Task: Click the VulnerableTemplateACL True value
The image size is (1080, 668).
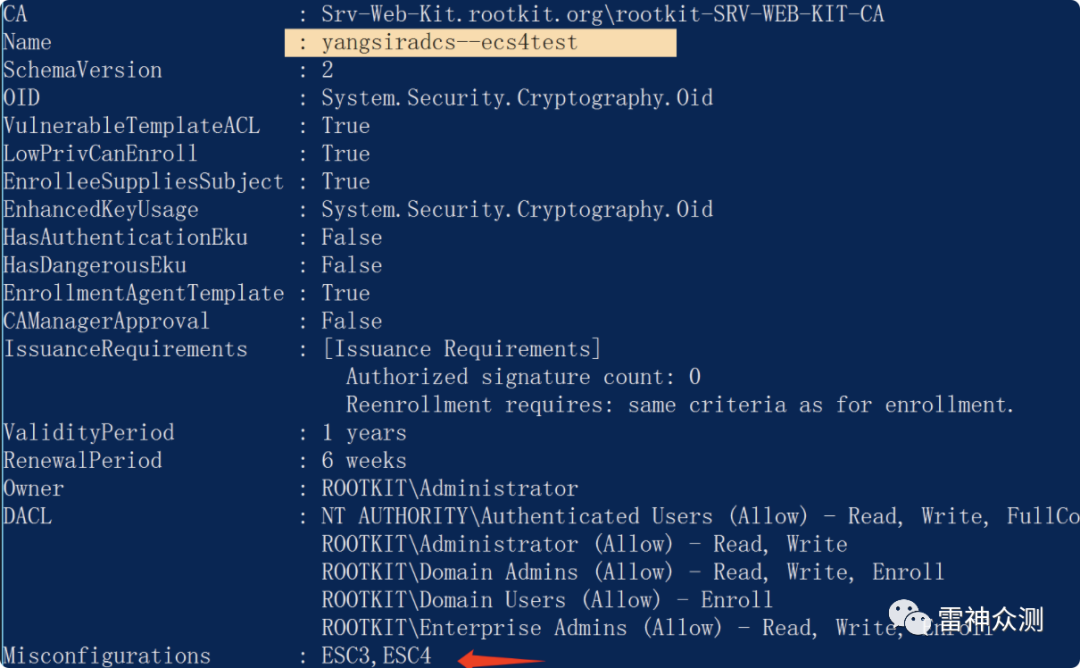Action: pyautogui.click(x=346, y=126)
